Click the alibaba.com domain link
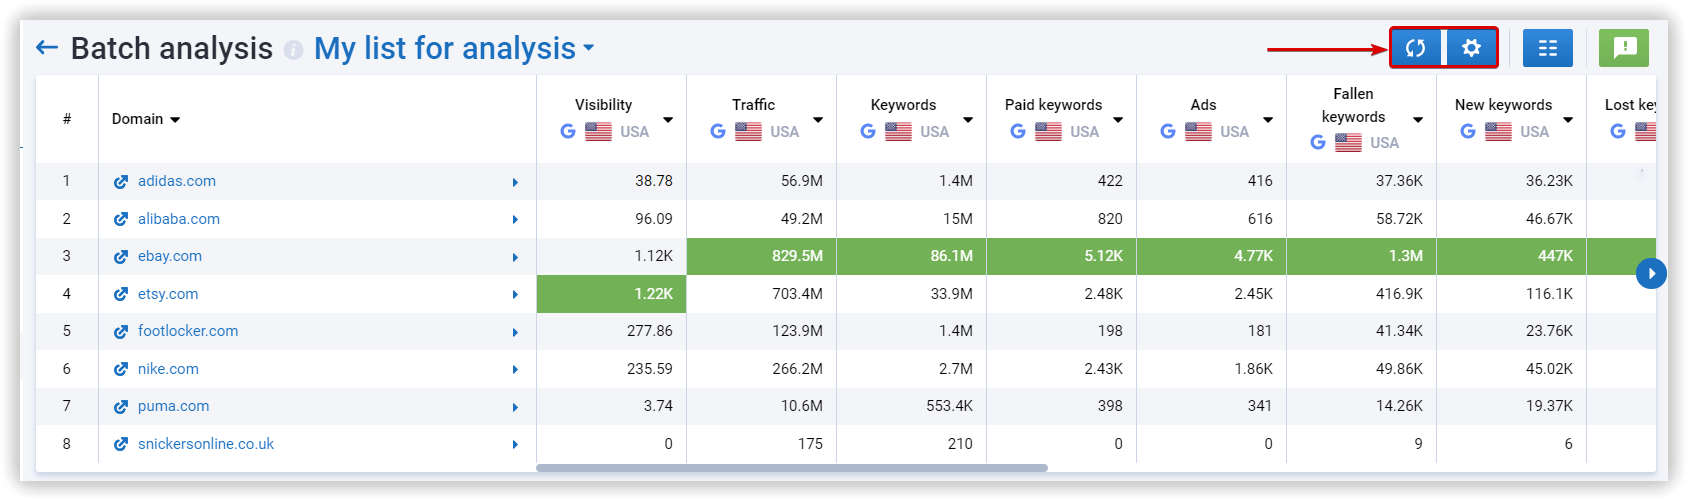The height and width of the screenshot is (501, 1688). pyautogui.click(x=179, y=219)
